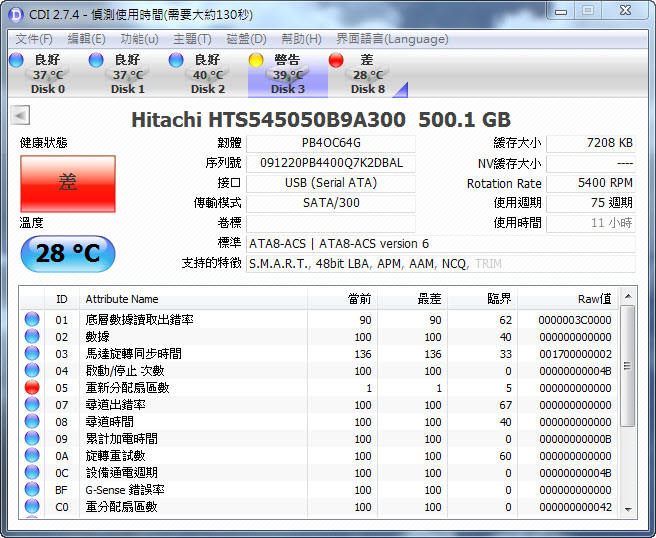This screenshot has width=656, height=538.
Task: Open the 磁盤(D) menu
Action: point(246,39)
